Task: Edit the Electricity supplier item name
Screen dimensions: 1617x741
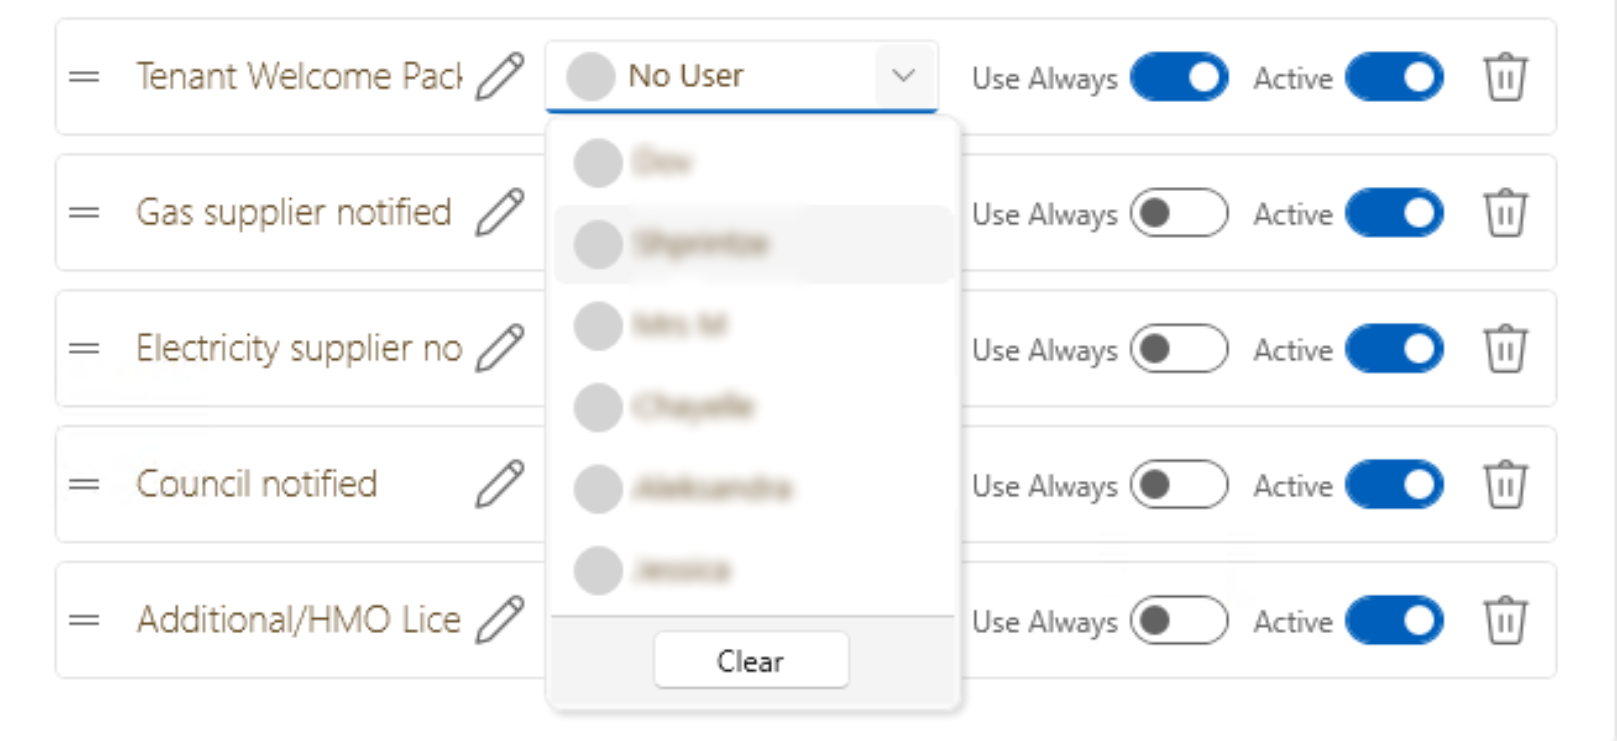Action: 499,348
